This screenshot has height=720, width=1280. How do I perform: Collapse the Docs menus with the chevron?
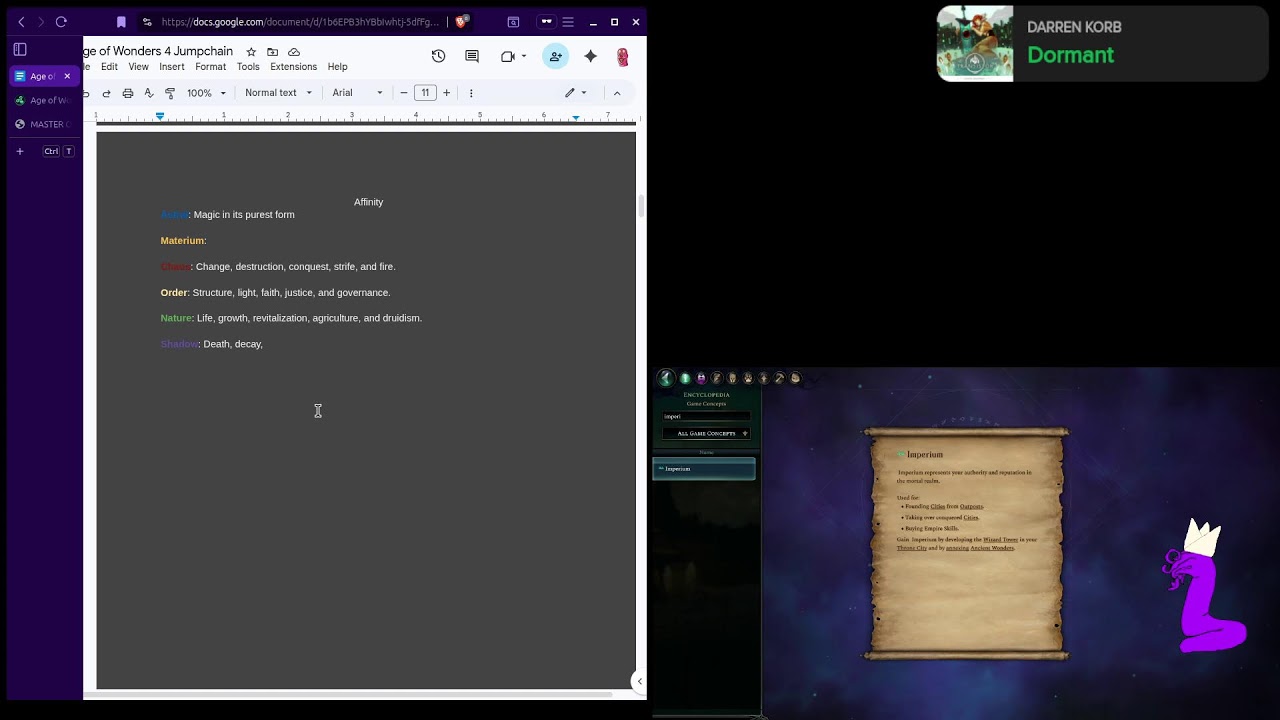[x=617, y=93]
